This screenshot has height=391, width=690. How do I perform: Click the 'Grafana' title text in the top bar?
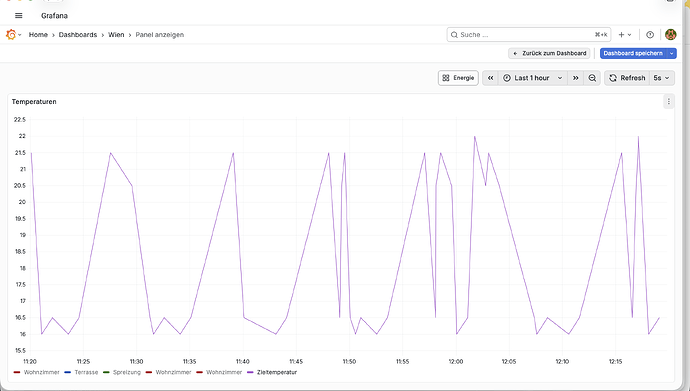tap(55, 16)
